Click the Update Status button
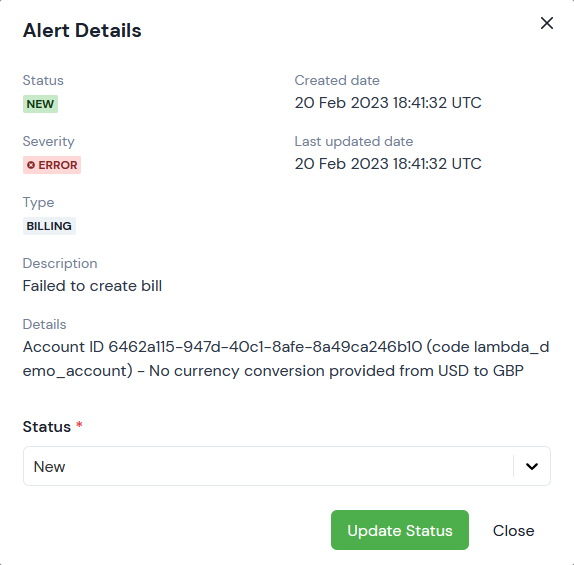 click(x=400, y=530)
